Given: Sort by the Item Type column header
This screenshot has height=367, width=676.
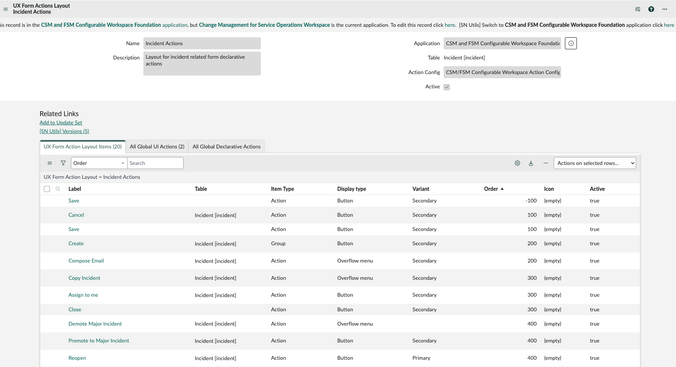Looking at the screenshot, I should [282, 189].
